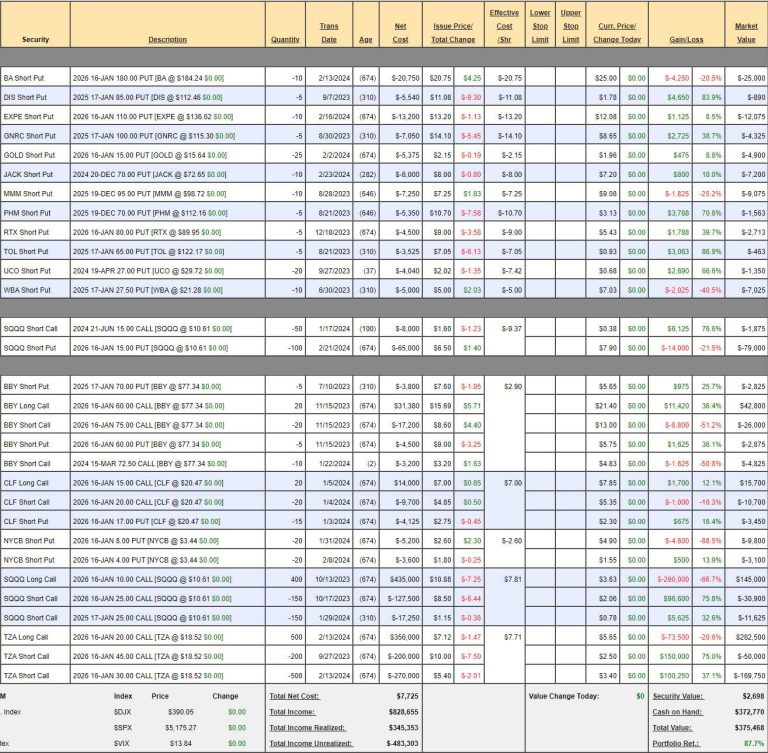768x753 pixels.
Task: Select the TZA Long Call position
Action: (28, 636)
